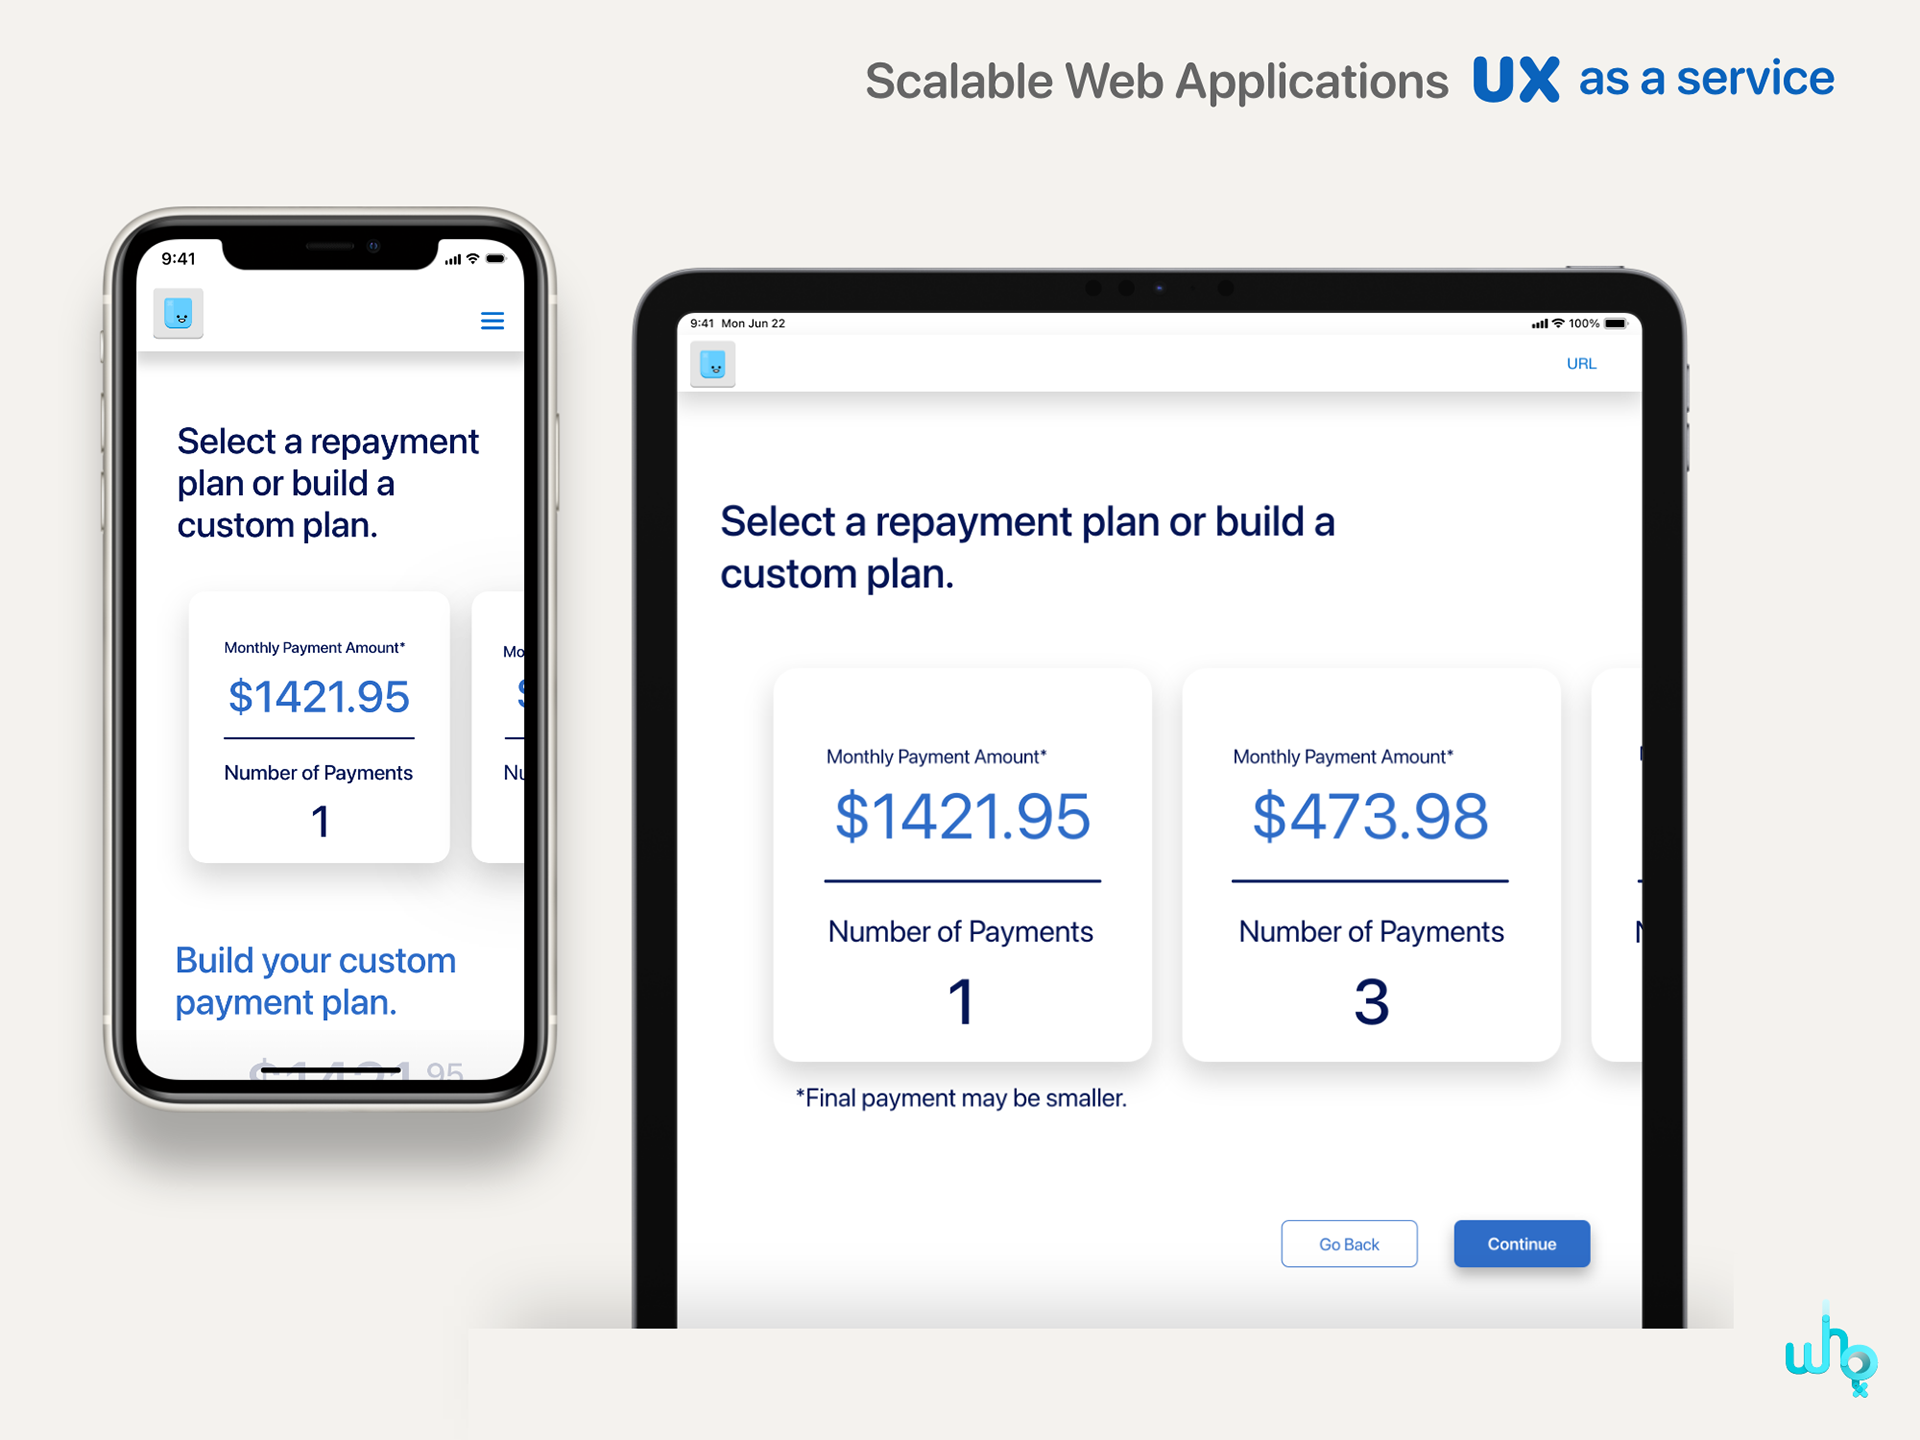Tap the partially visible third tablet card
Screen dimensions: 1920x1440
(x=1617, y=865)
